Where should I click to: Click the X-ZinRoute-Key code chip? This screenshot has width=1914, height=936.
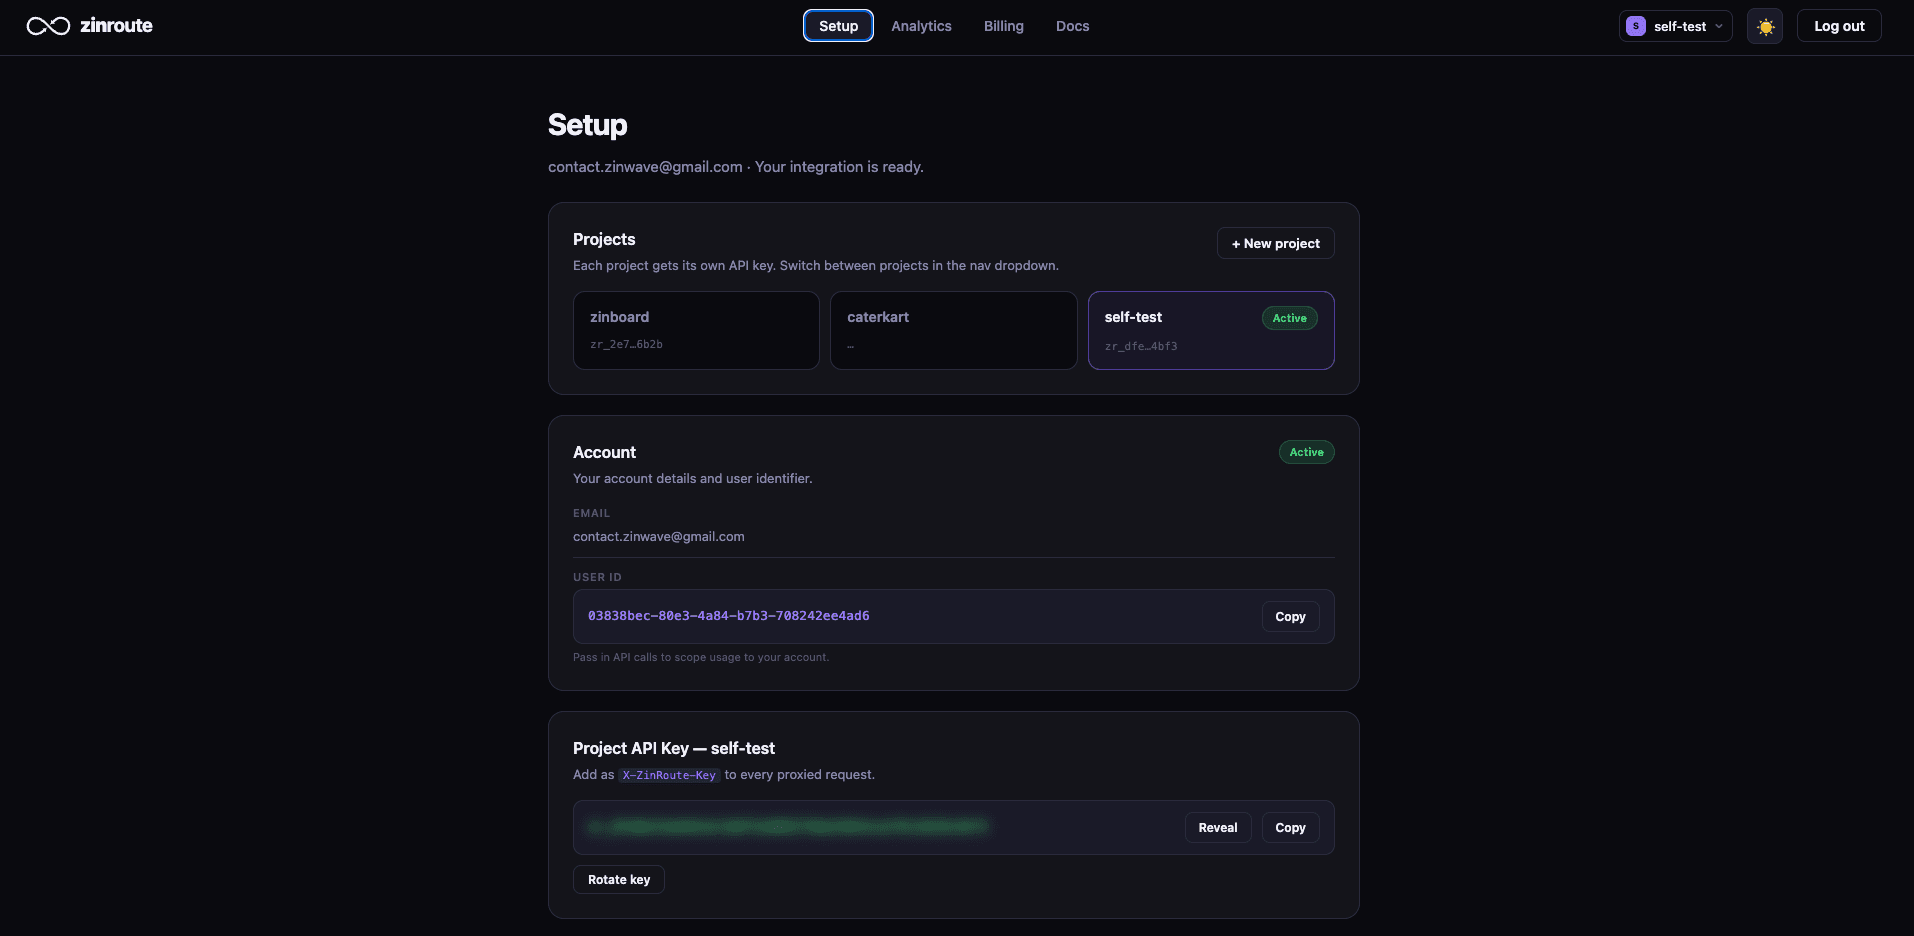point(668,775)
